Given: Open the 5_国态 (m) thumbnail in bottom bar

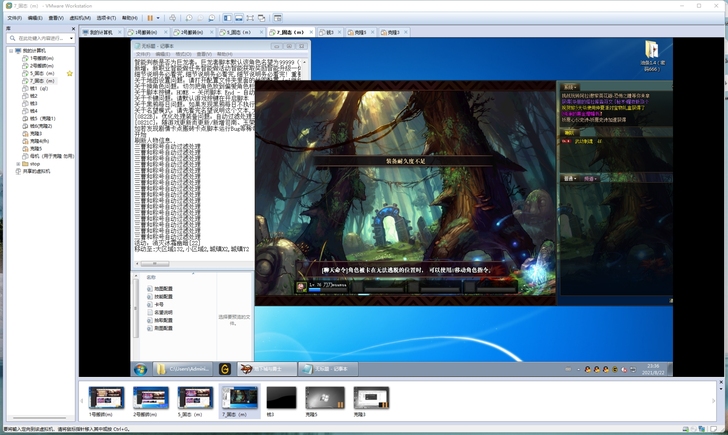Looking at the screenshot, I should (x=195, y=402).
